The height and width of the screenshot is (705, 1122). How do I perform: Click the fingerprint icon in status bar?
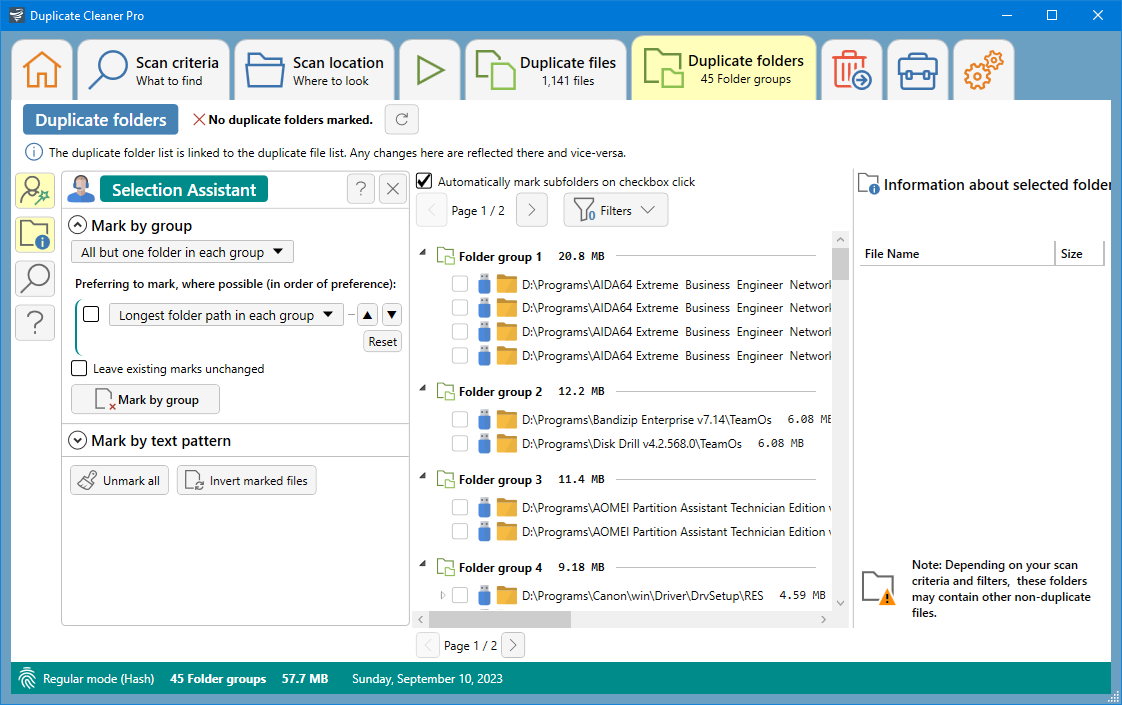pos(27,679)
